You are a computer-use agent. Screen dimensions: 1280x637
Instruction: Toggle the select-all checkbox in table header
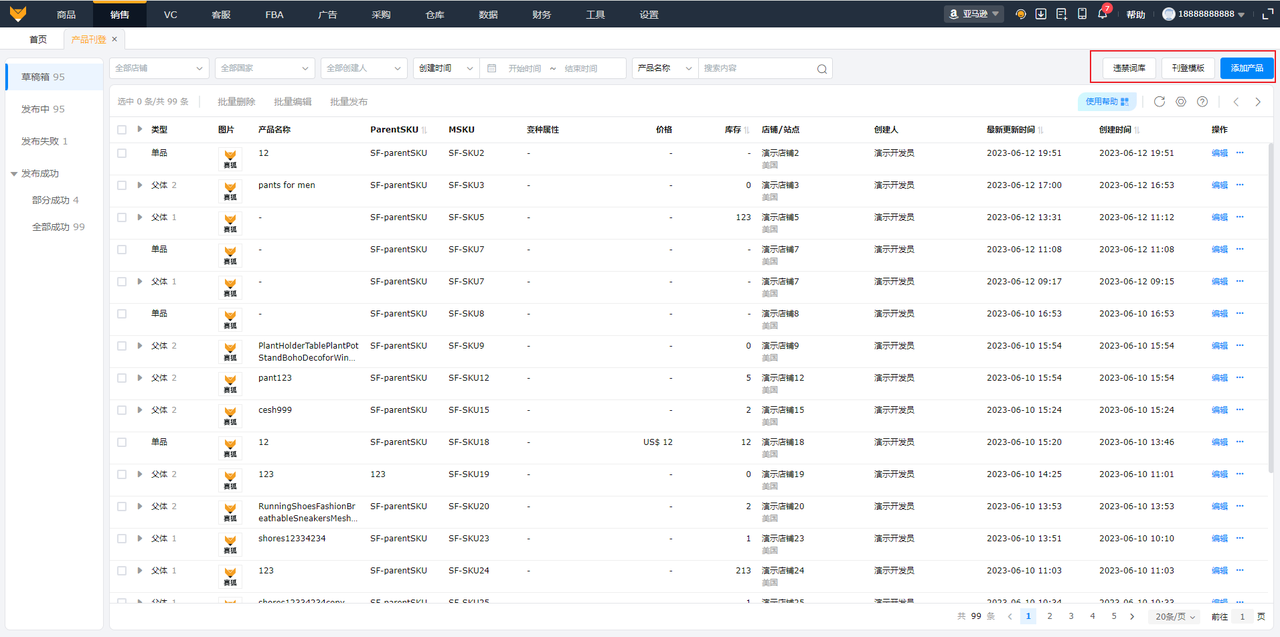coord(122,130)
